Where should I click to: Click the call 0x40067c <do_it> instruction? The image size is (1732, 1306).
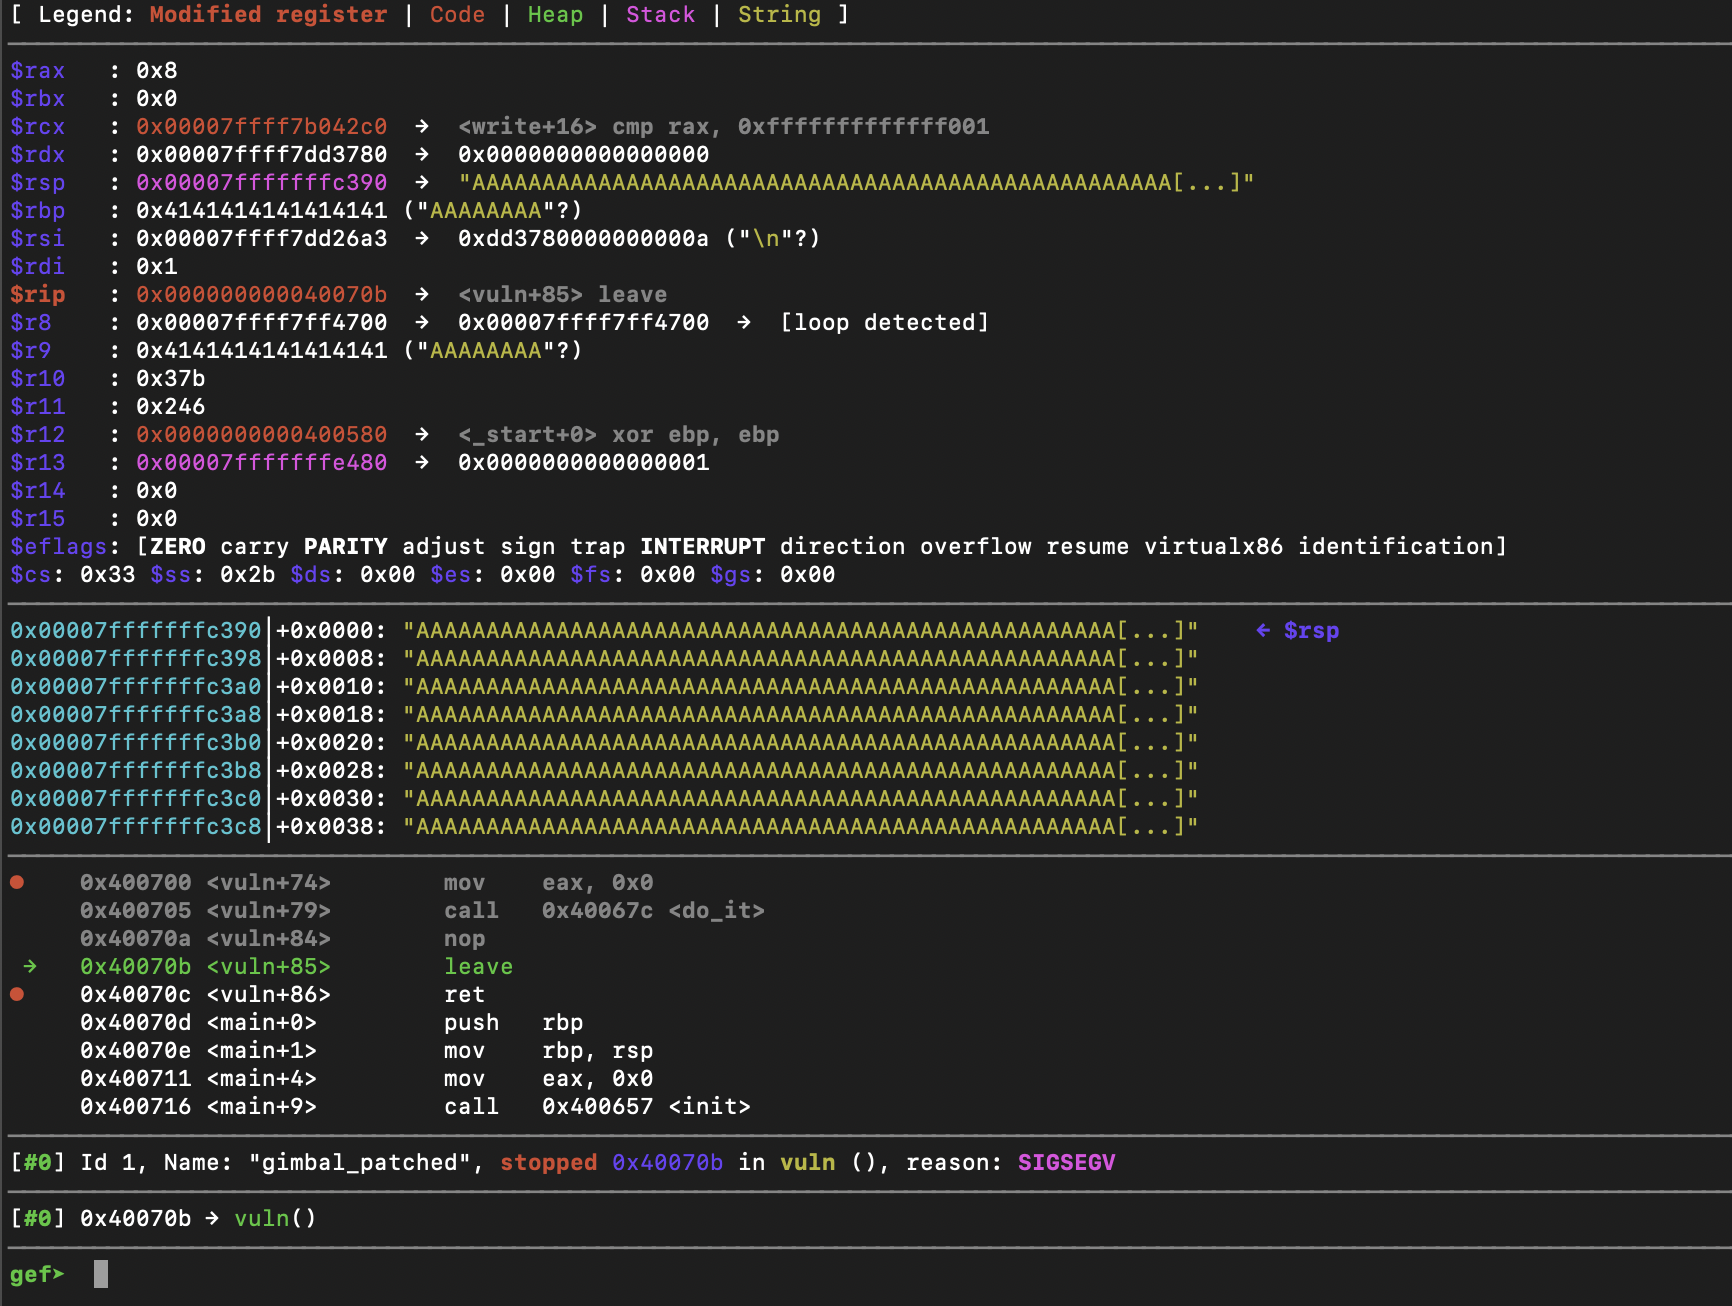(604, 911)
